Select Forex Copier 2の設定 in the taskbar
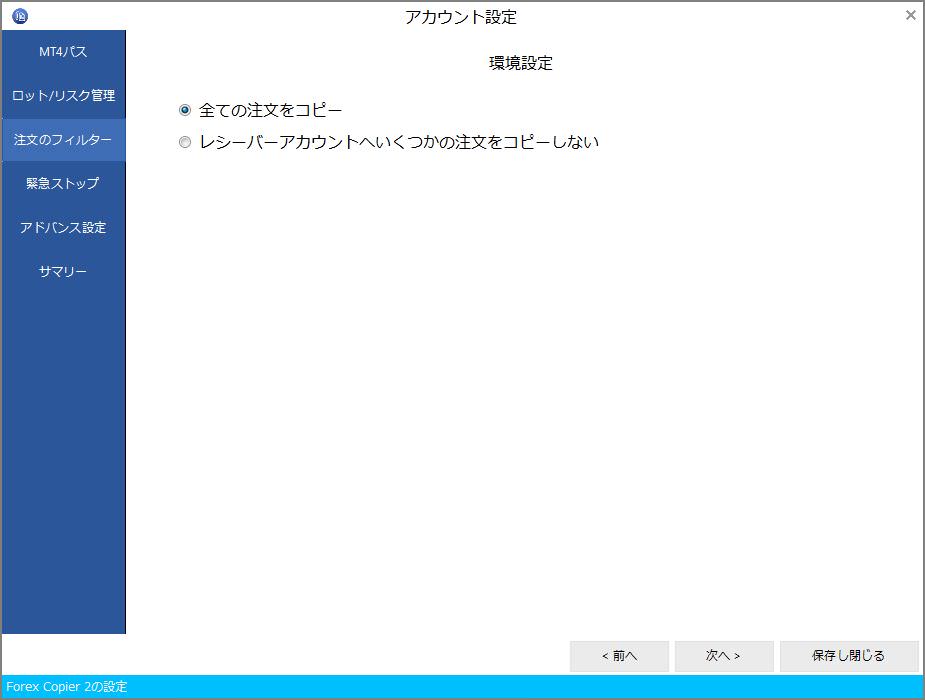The height and width of the screenshot is (700, 925). [x=63, y=687]
